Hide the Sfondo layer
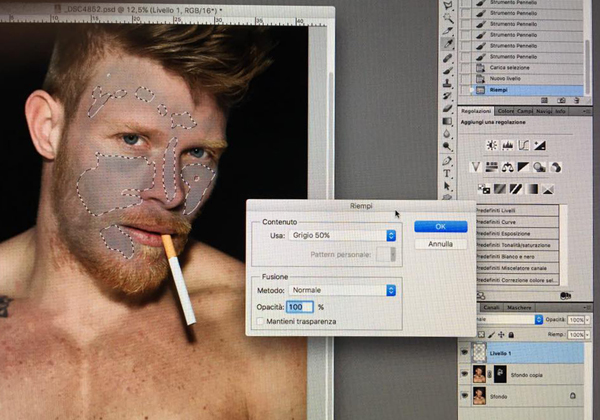 click(464, 396)
